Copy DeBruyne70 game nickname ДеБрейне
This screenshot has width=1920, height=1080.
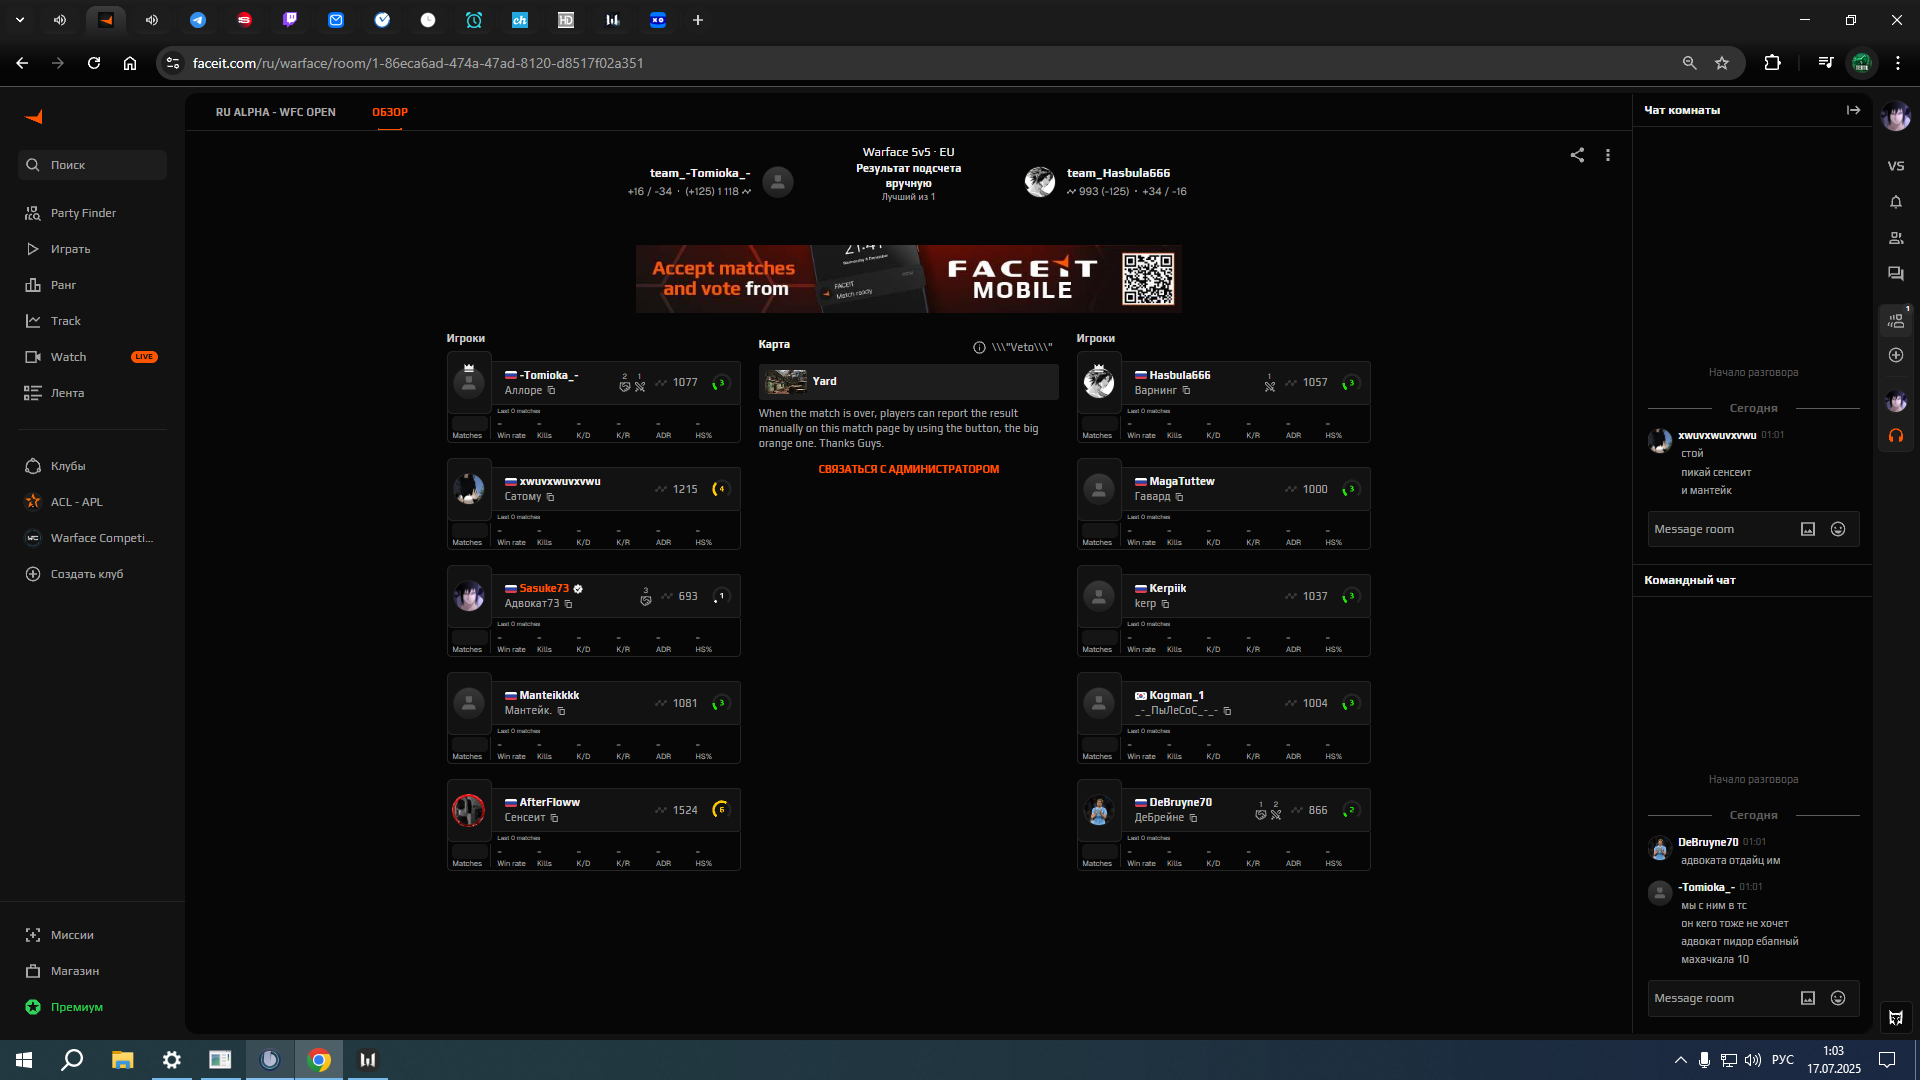(x=1193, y=818)
